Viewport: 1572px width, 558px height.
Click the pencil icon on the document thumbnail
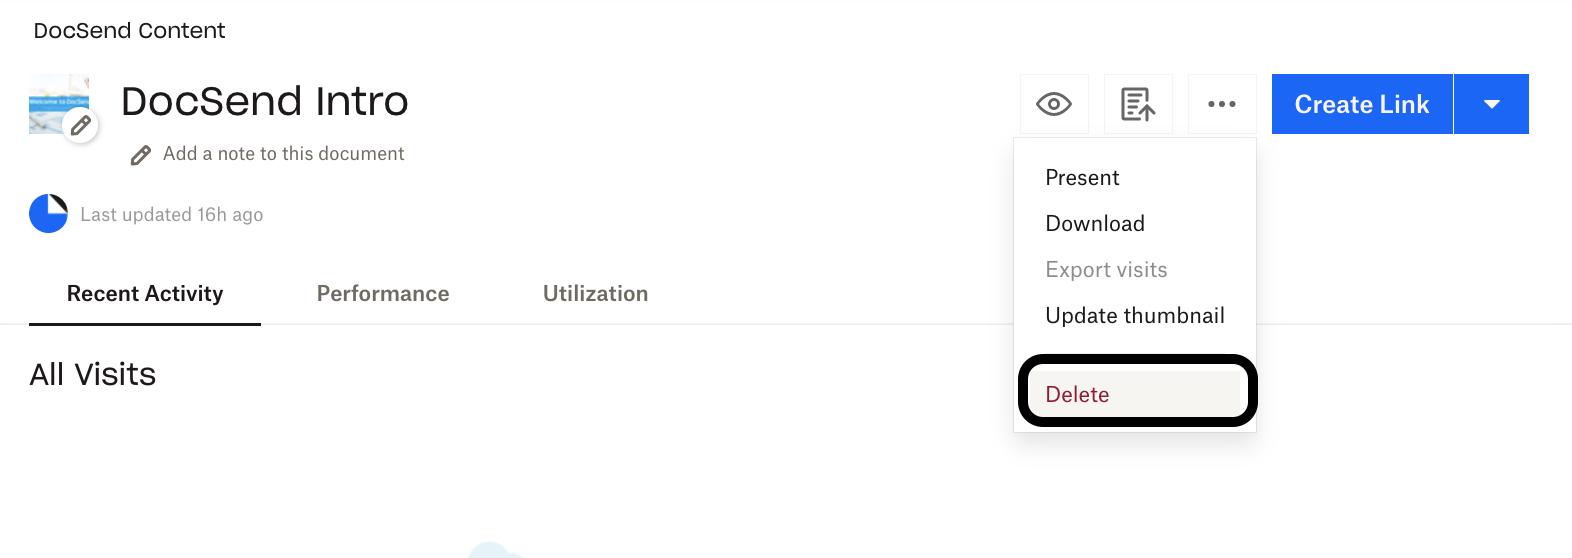pos(81,126)
